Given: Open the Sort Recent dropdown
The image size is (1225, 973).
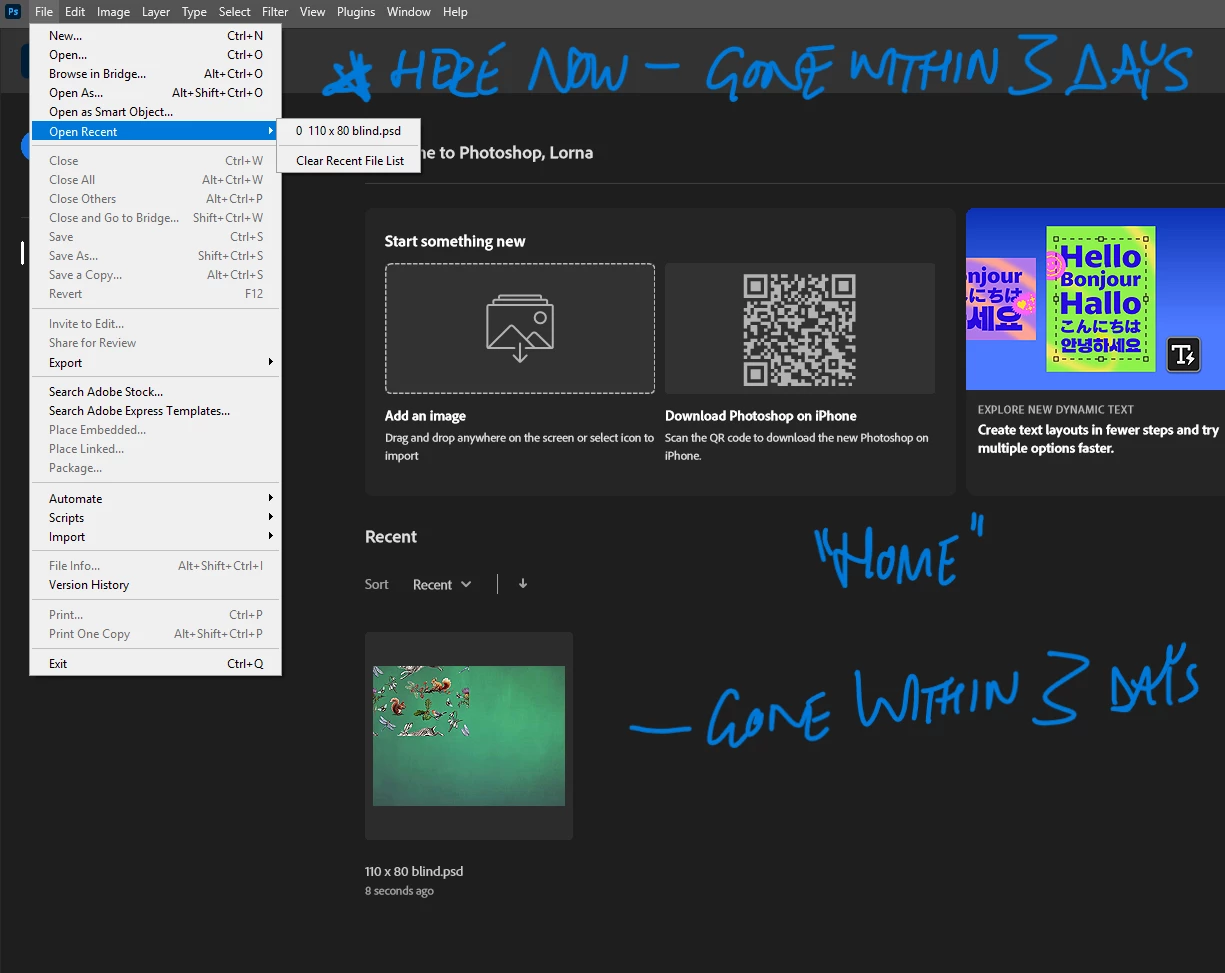Looking at the screenshot, I should tap(442, 585).
